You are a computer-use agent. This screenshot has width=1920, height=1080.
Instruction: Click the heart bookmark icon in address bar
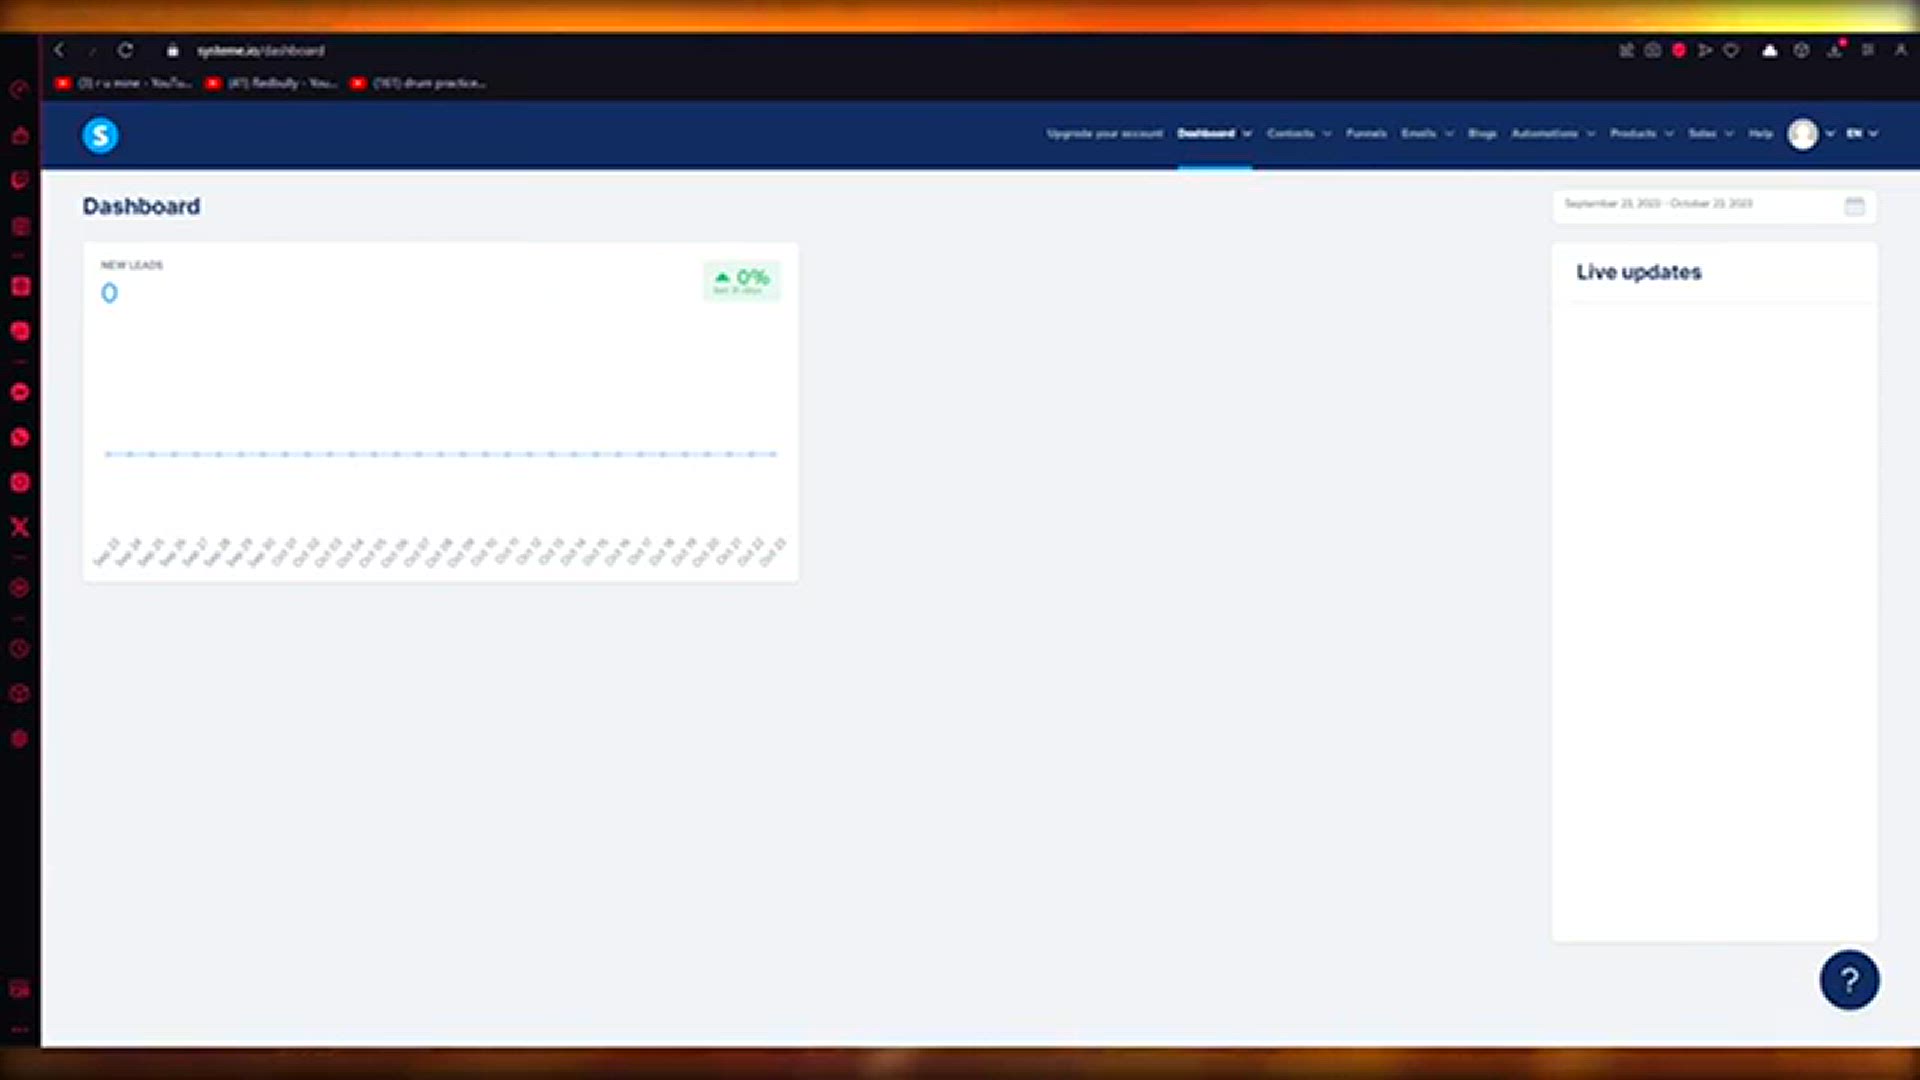1731,50
